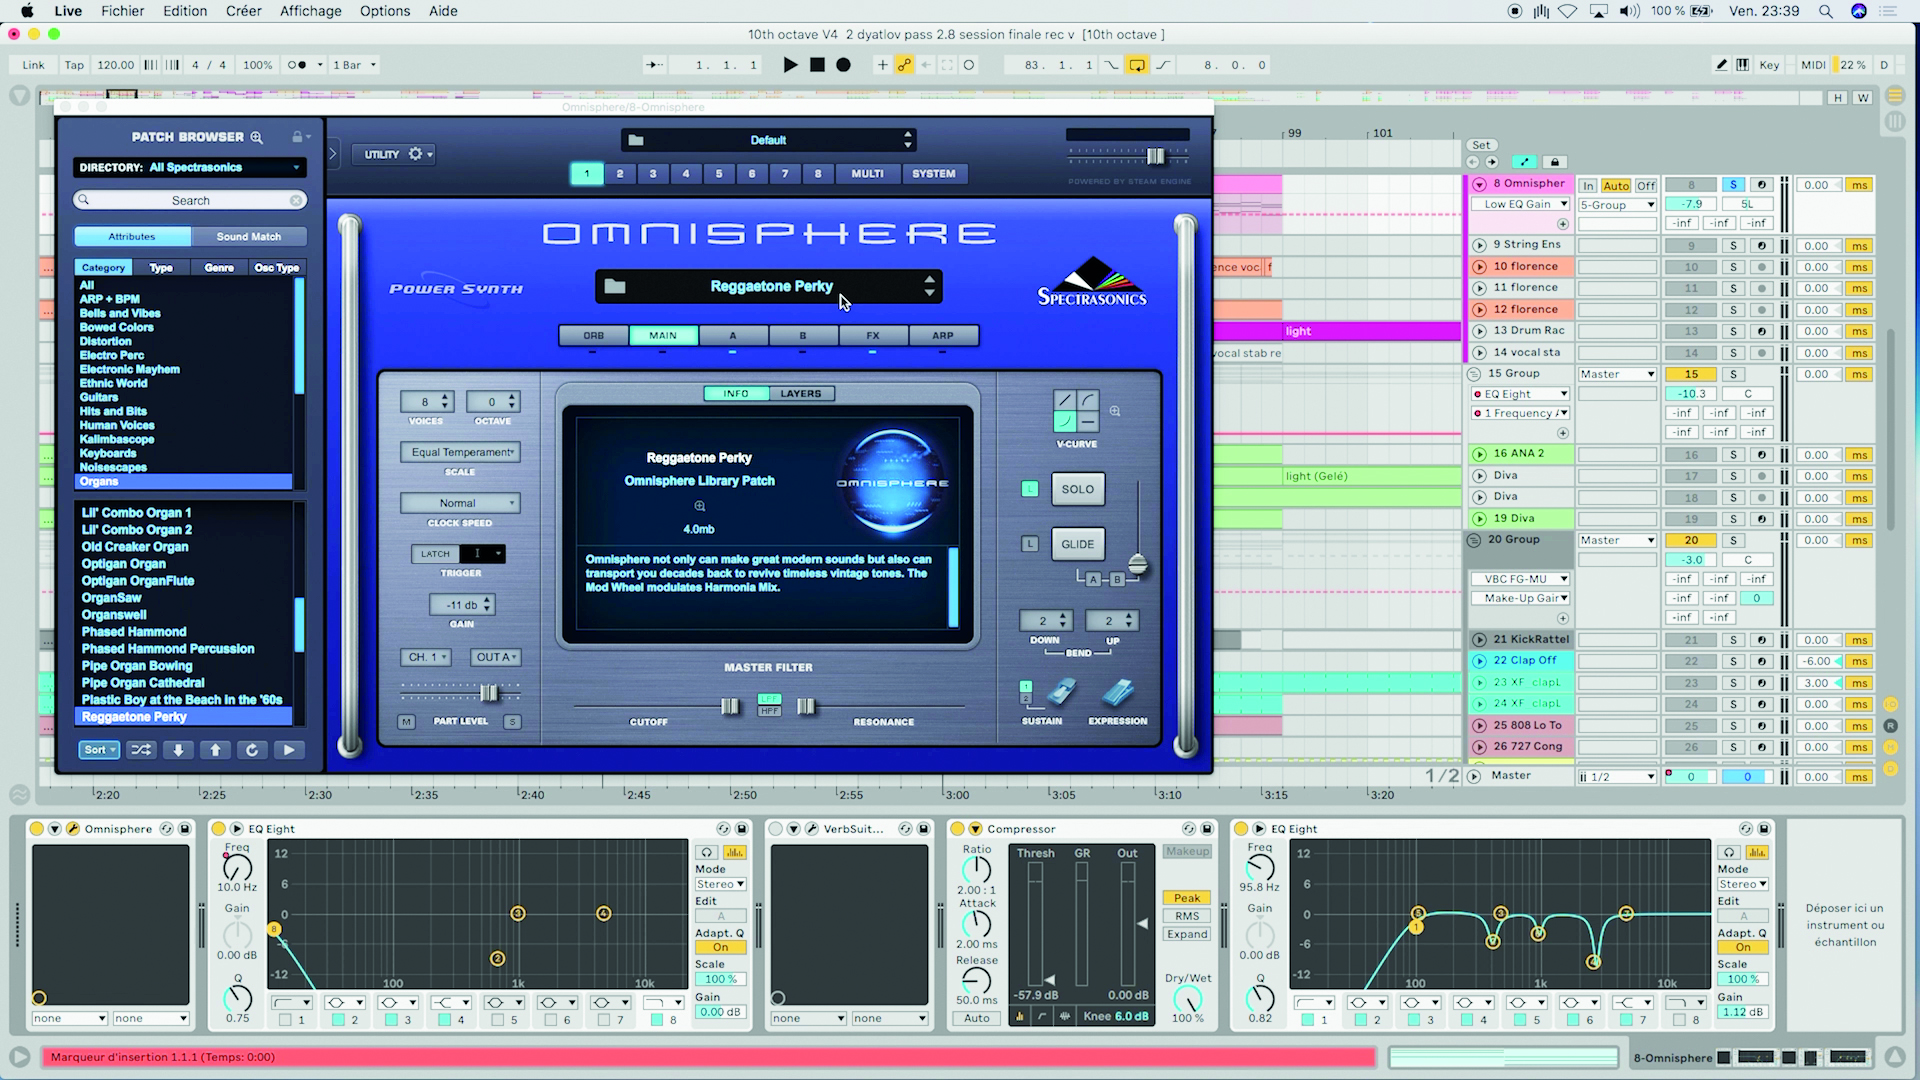Image resolution: width=1920 pixels, height=1080 pixels.
Task: Select Compressor RMS mode button
Action: 1187,916
